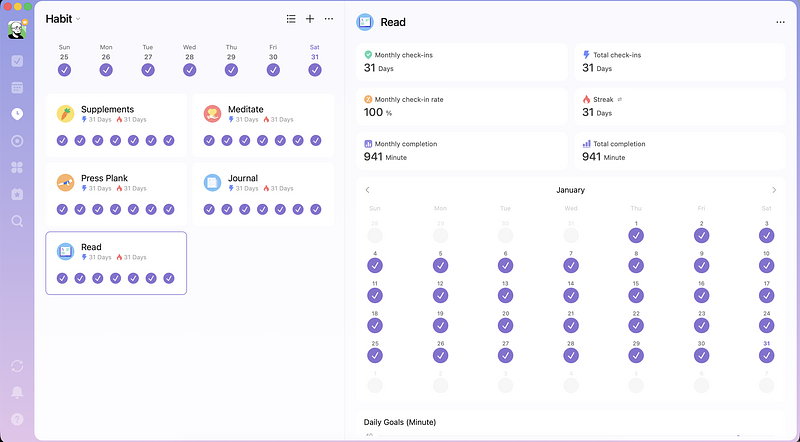800x442 pixels.
Task: Uncheck January 4 in Read calendar
Action: click(375, 265)
